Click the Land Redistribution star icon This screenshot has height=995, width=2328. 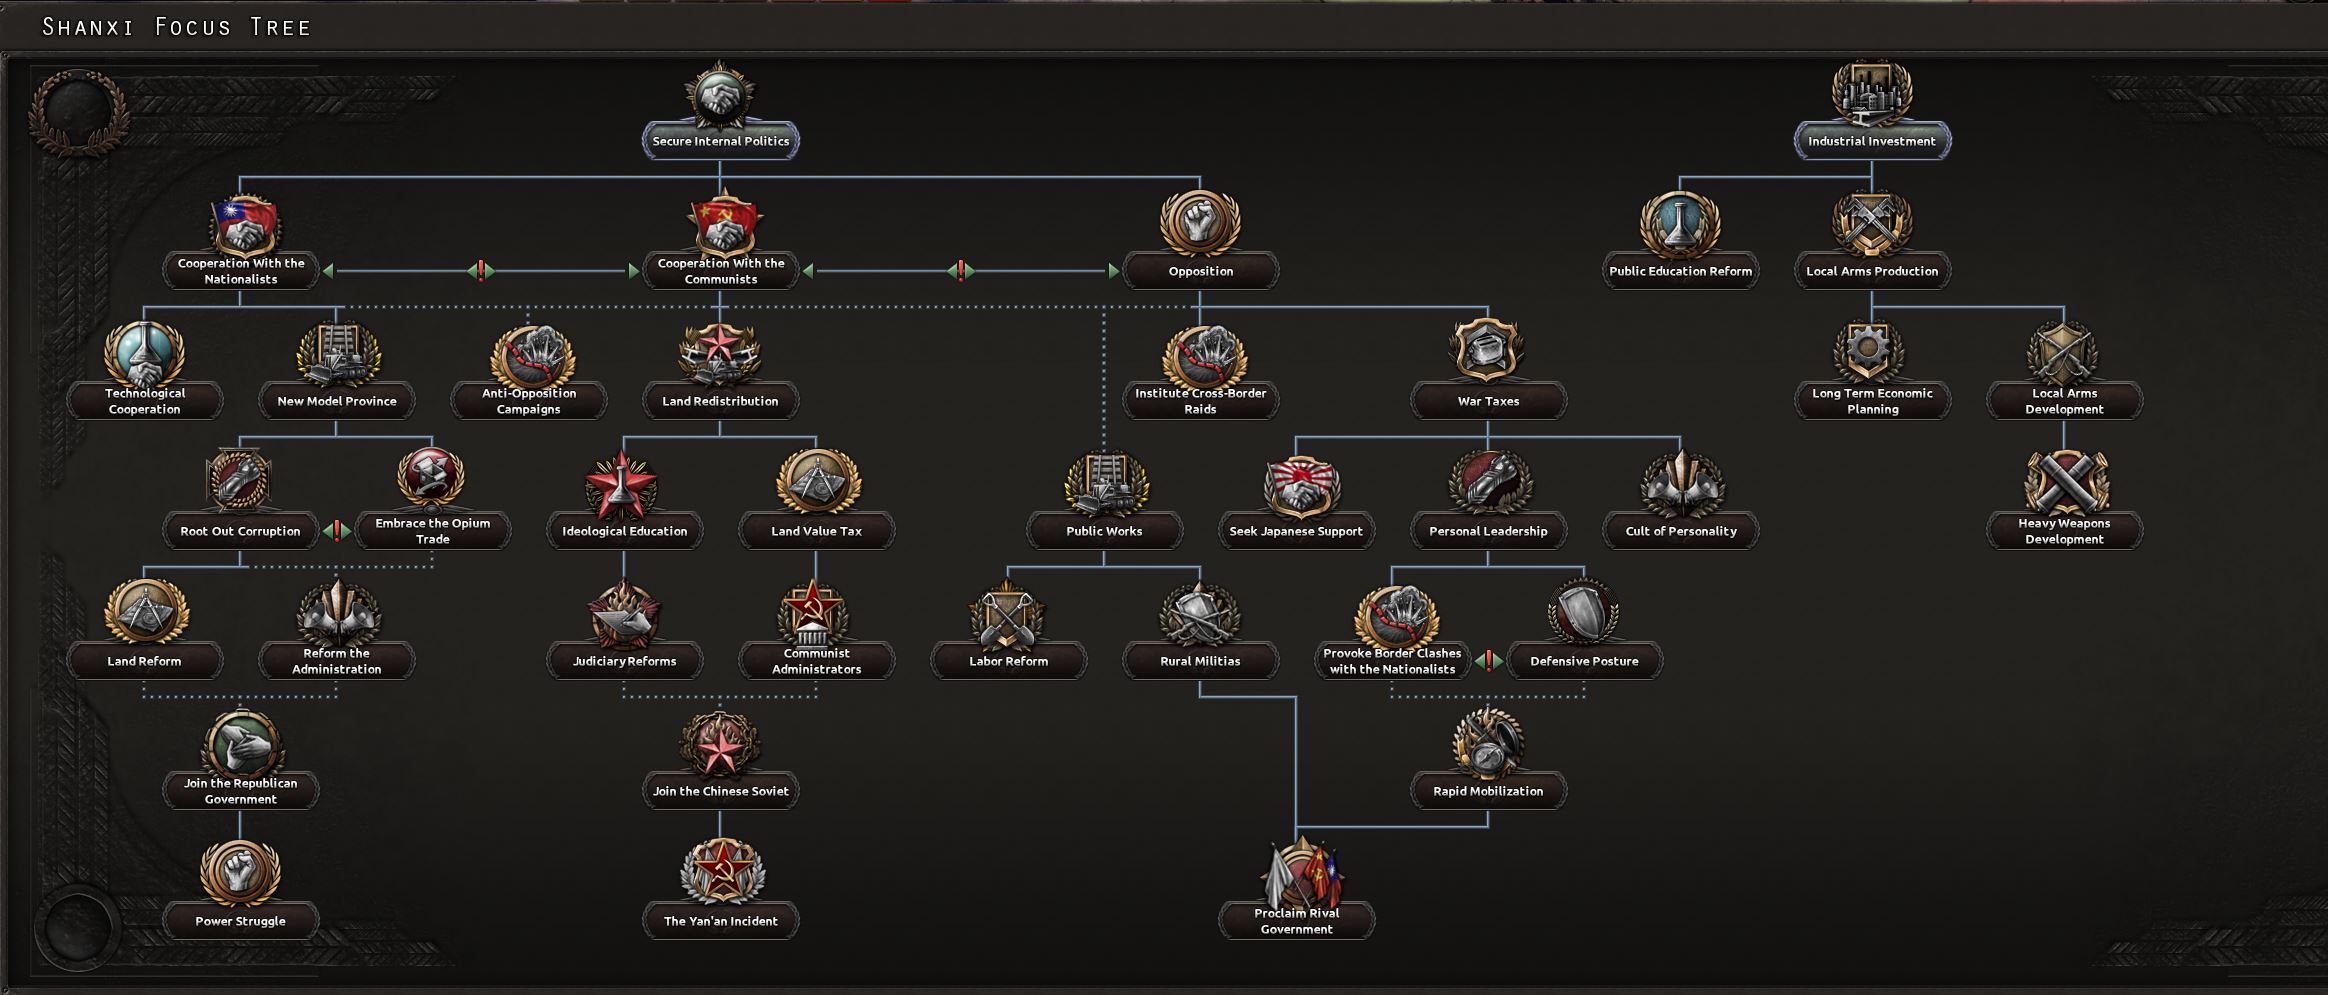[x=720, y=354]
